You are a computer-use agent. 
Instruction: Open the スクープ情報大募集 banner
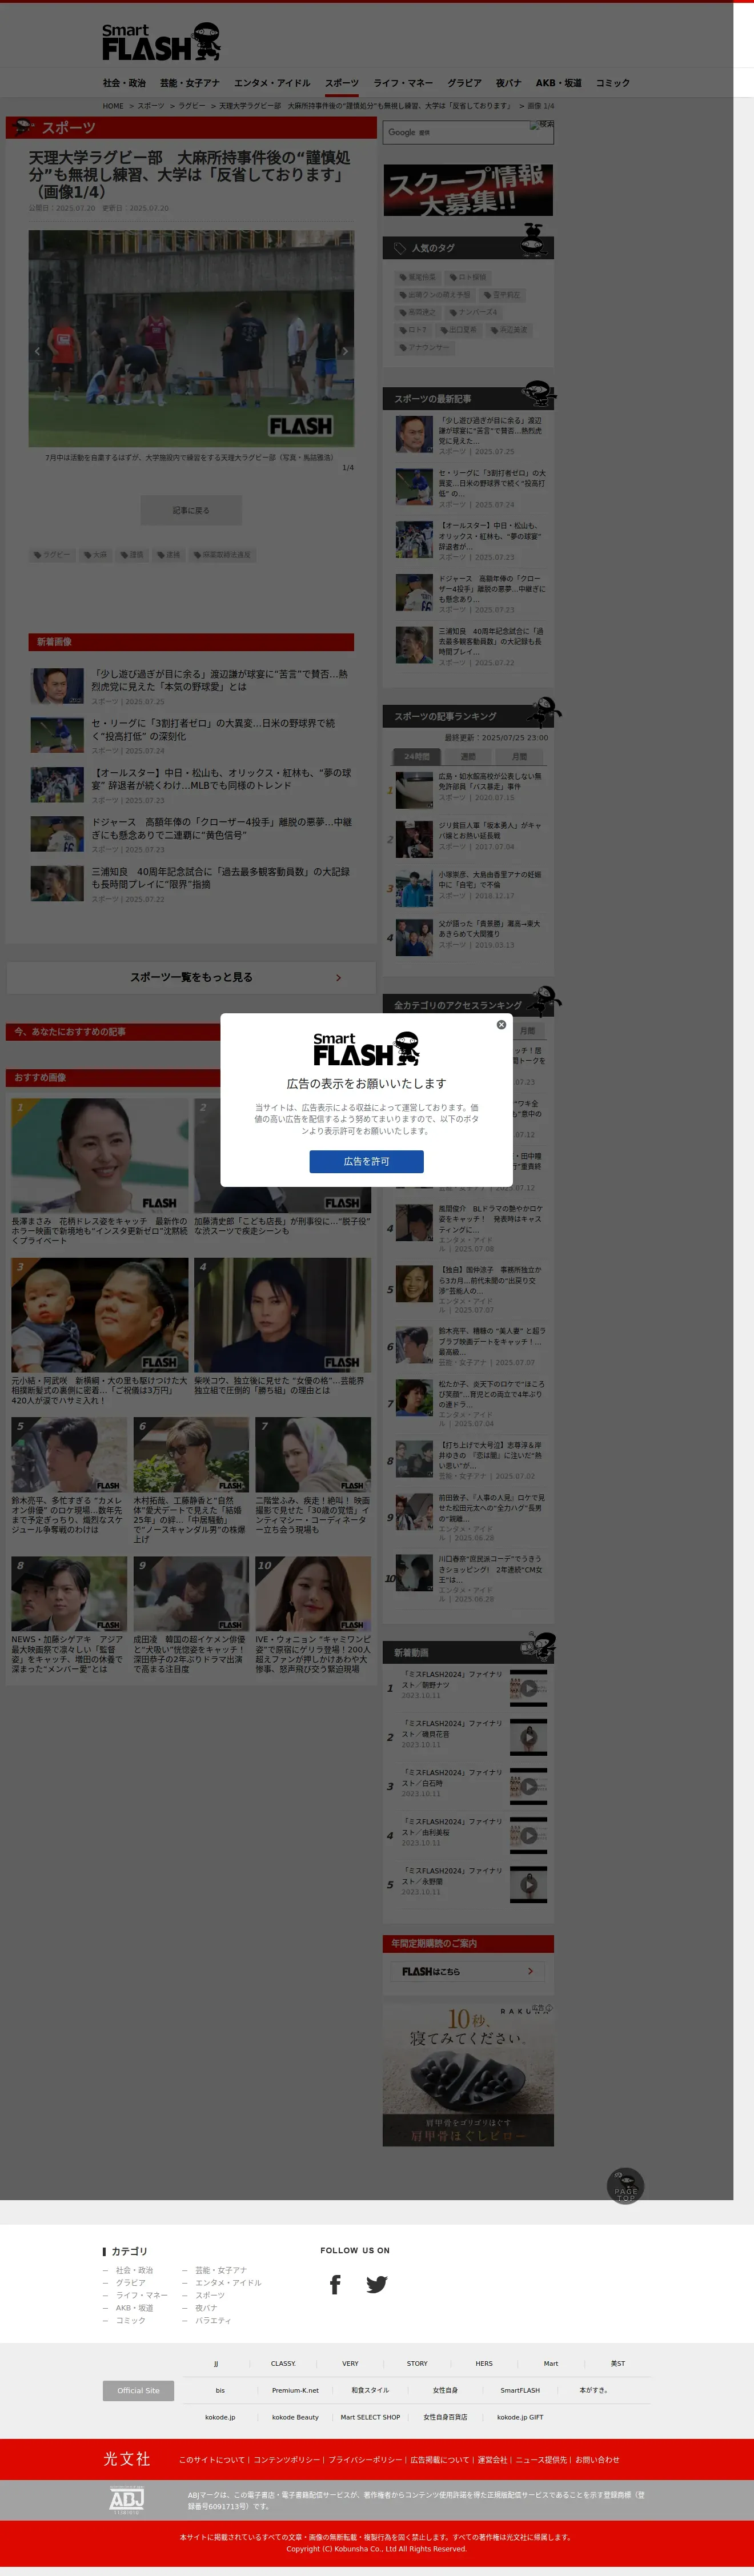[468, 190]
